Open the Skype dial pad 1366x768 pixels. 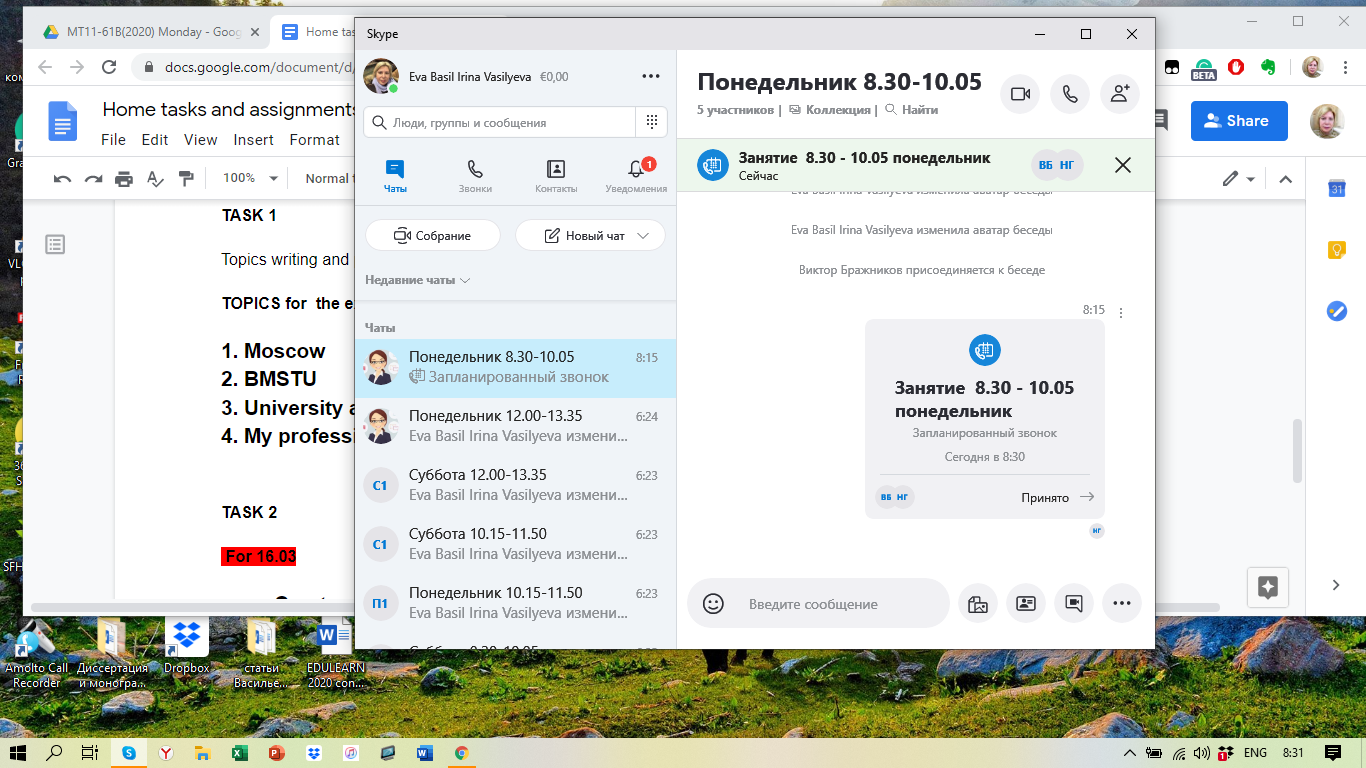(651, 122)
